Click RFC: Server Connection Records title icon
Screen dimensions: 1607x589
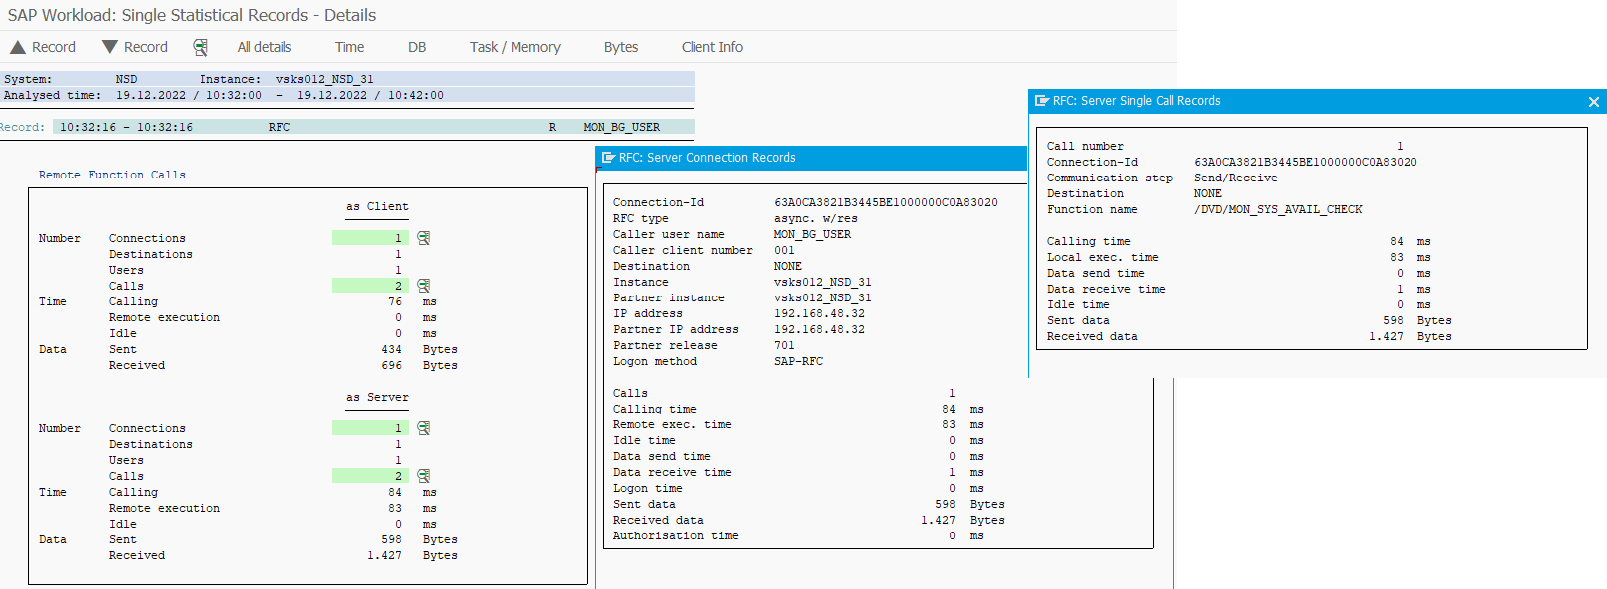coord(608,158)
